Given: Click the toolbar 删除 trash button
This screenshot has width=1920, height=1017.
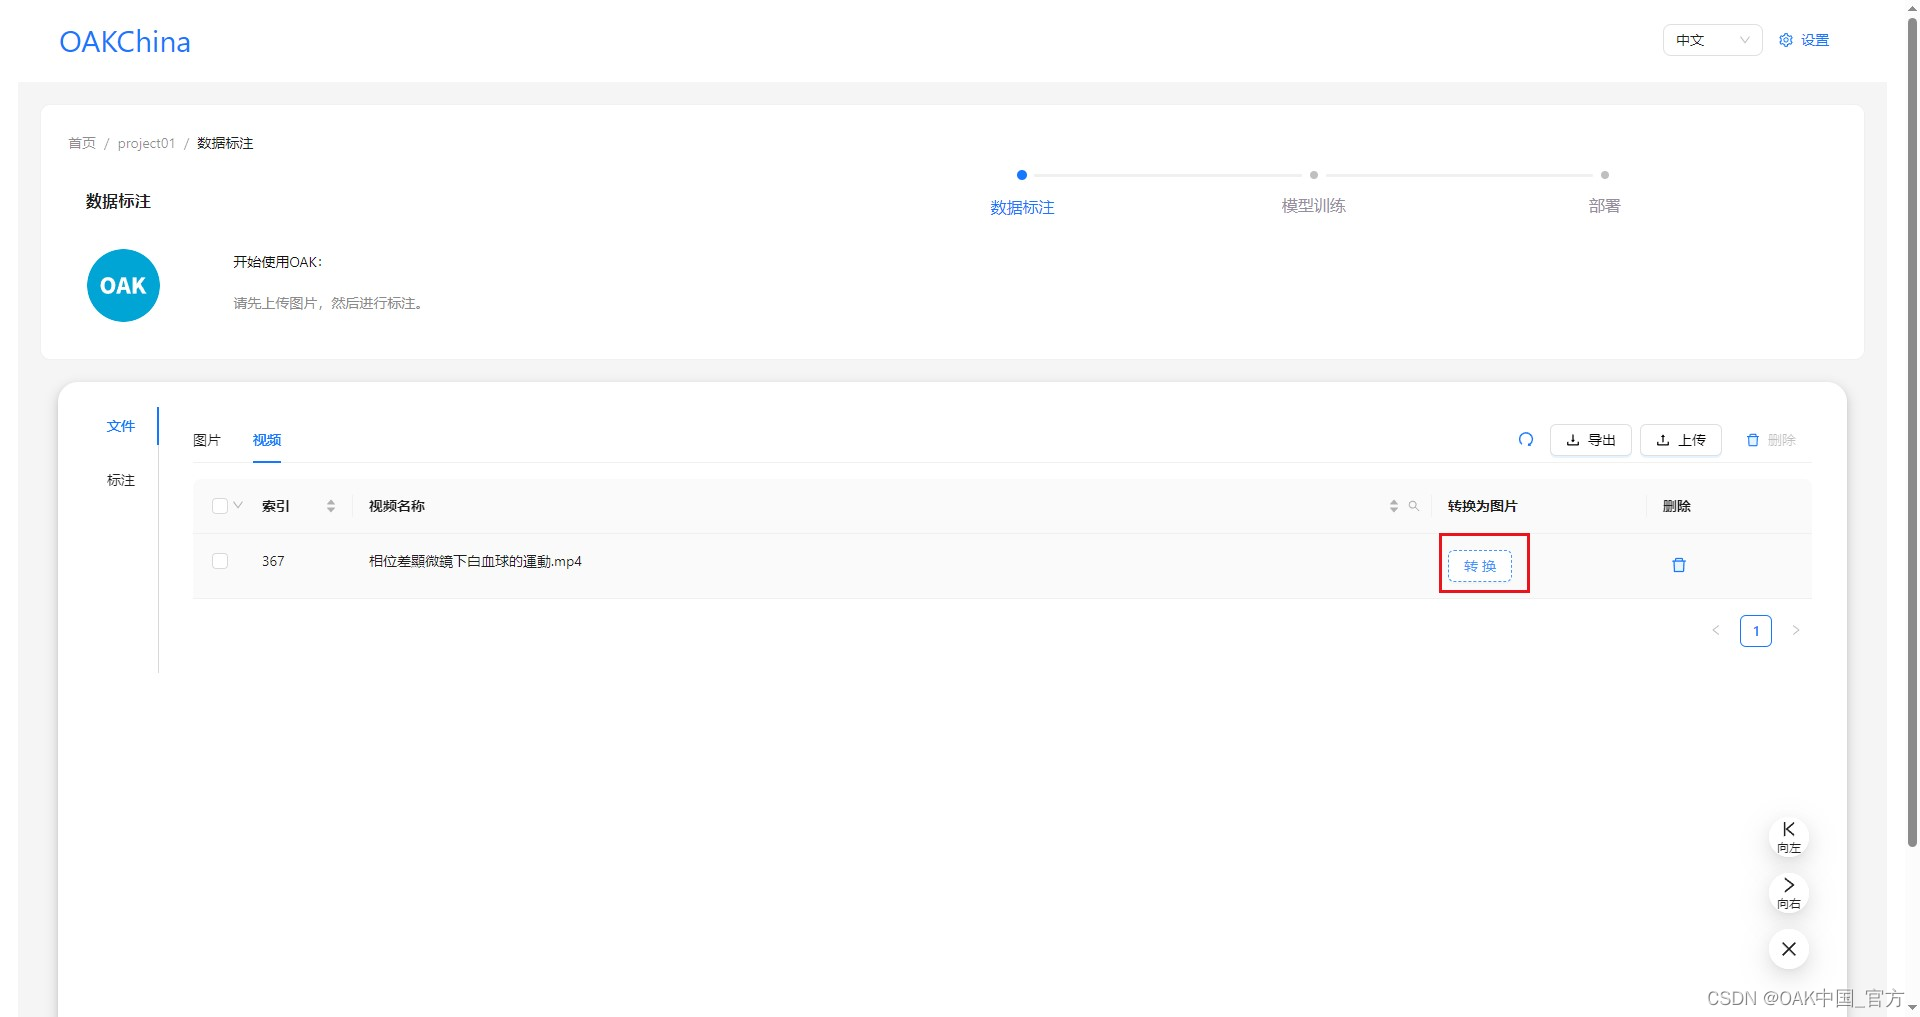Looking at the screenshot, I should click(x=1771, y=440).
